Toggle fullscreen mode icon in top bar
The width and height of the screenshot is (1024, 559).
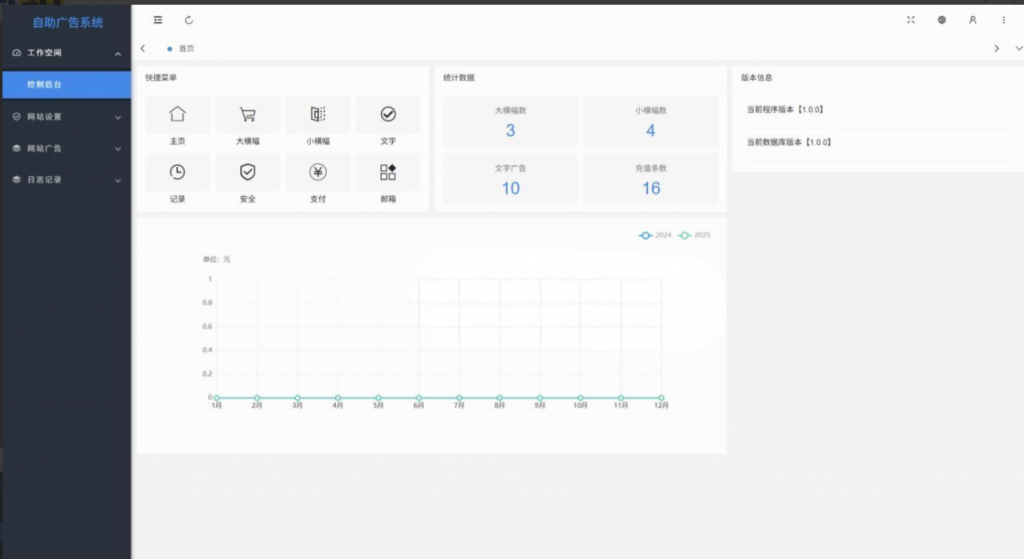[910, 20]
